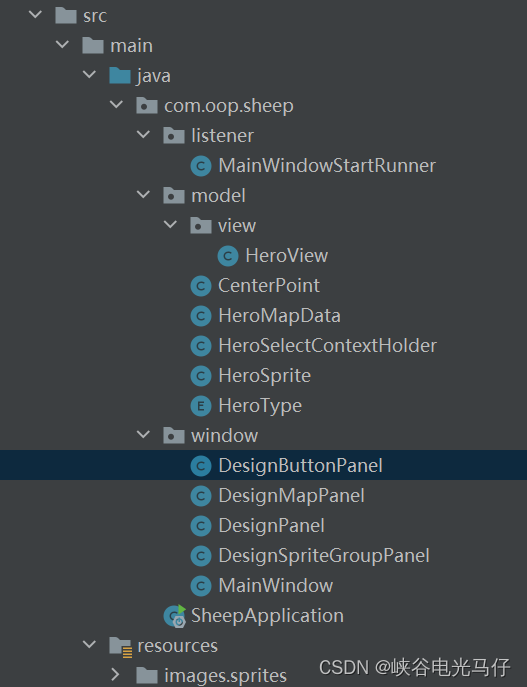
Task: Select the java folder label
Action: 154,76
